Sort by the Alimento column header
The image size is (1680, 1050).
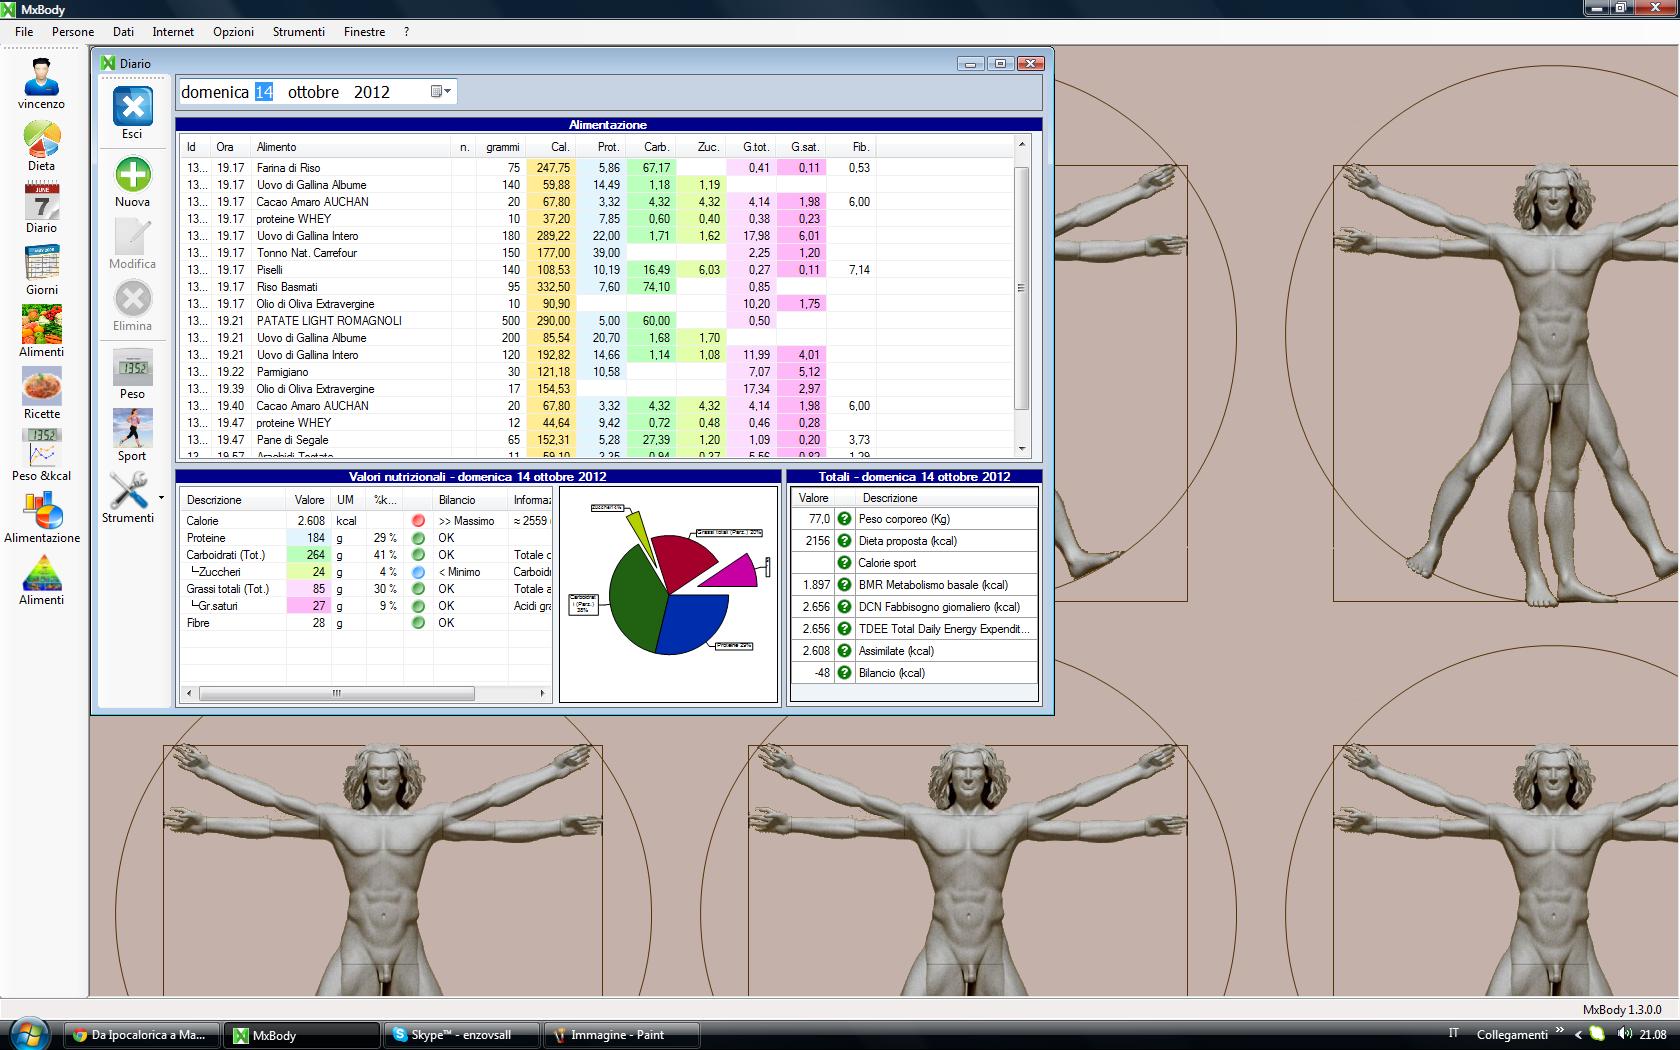(x=351, y=147)
